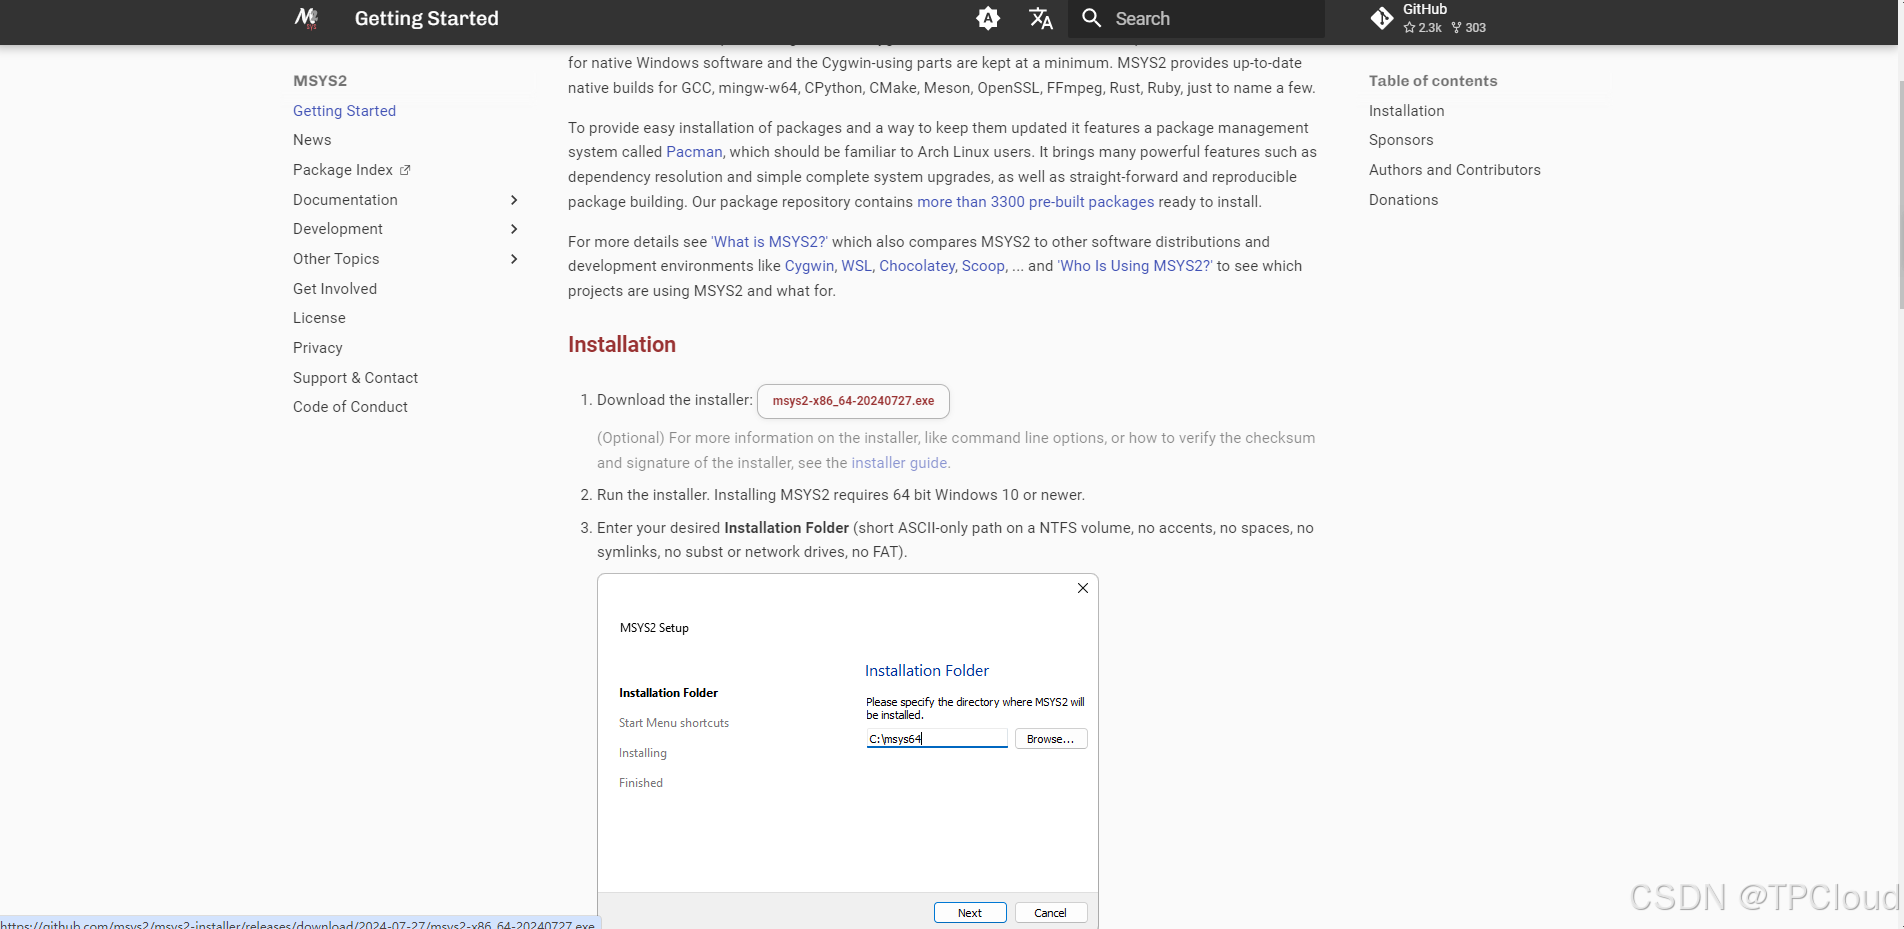Open the Privacy page

click(318, 348)
